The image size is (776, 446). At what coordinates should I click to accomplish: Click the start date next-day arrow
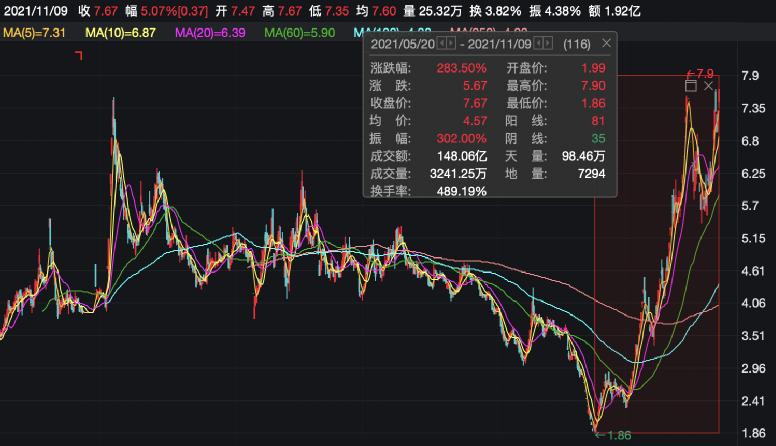[450, 44]
